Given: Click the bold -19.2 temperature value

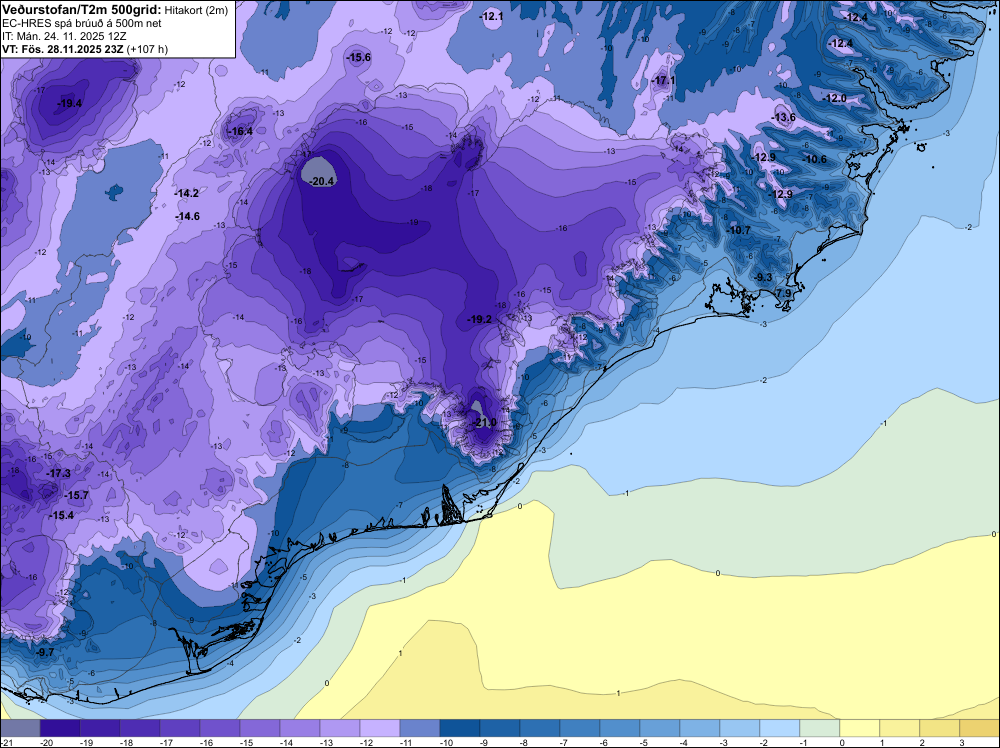Looking at the screenshot, I should tap(480, 319).
